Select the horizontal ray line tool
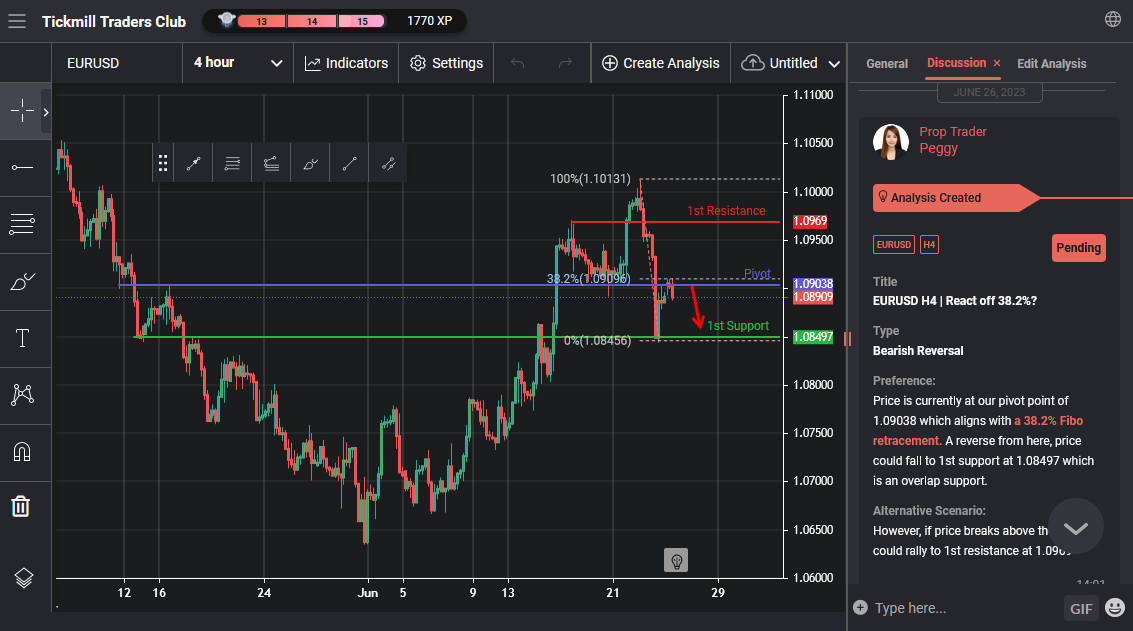The width and height of the screenshot is (1133, 631). (x=22, y=168)
